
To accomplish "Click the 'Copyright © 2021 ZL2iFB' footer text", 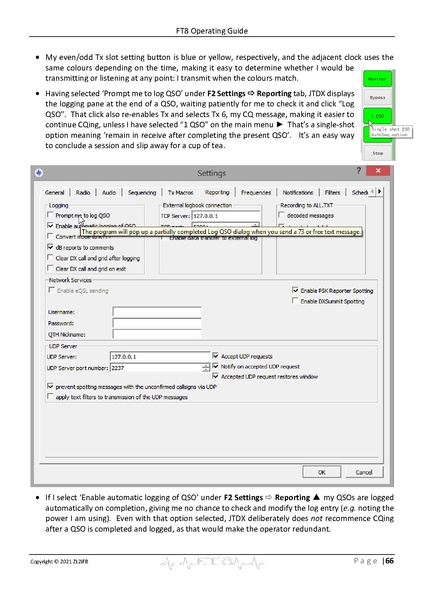I will (59, 562).
